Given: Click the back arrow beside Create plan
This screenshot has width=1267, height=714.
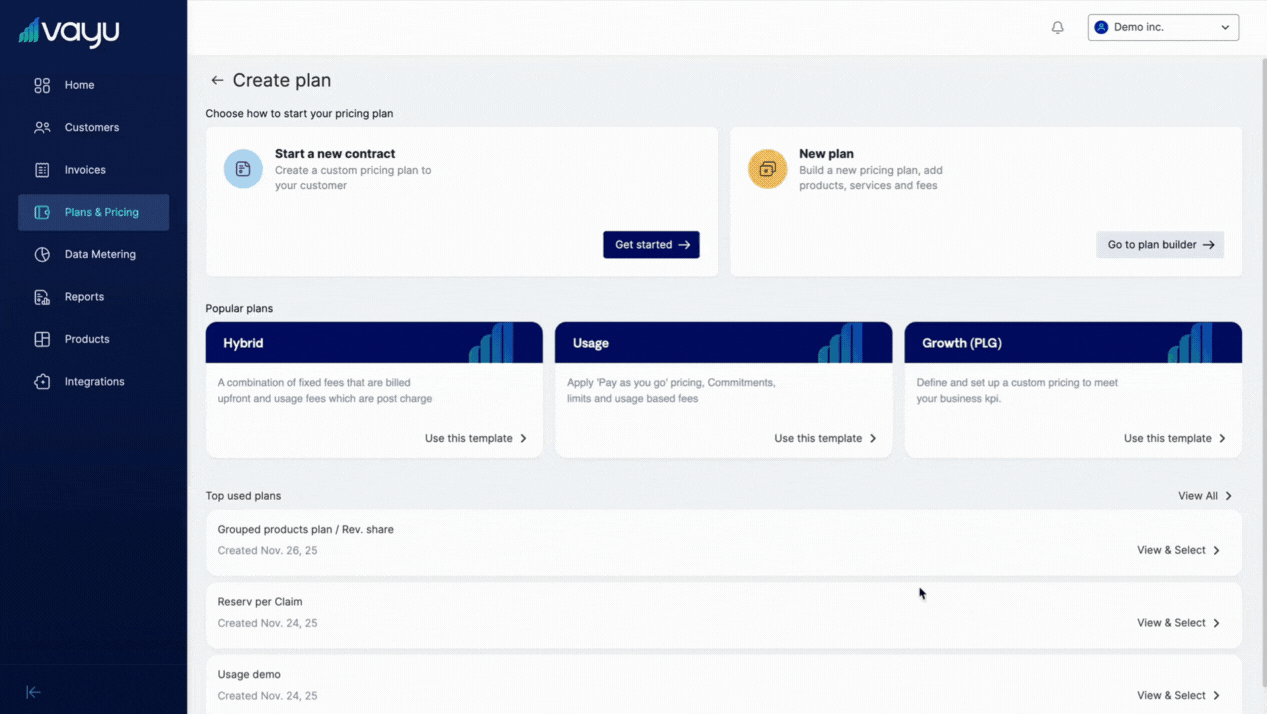Looking at the screenshot, I should (217, 80).
